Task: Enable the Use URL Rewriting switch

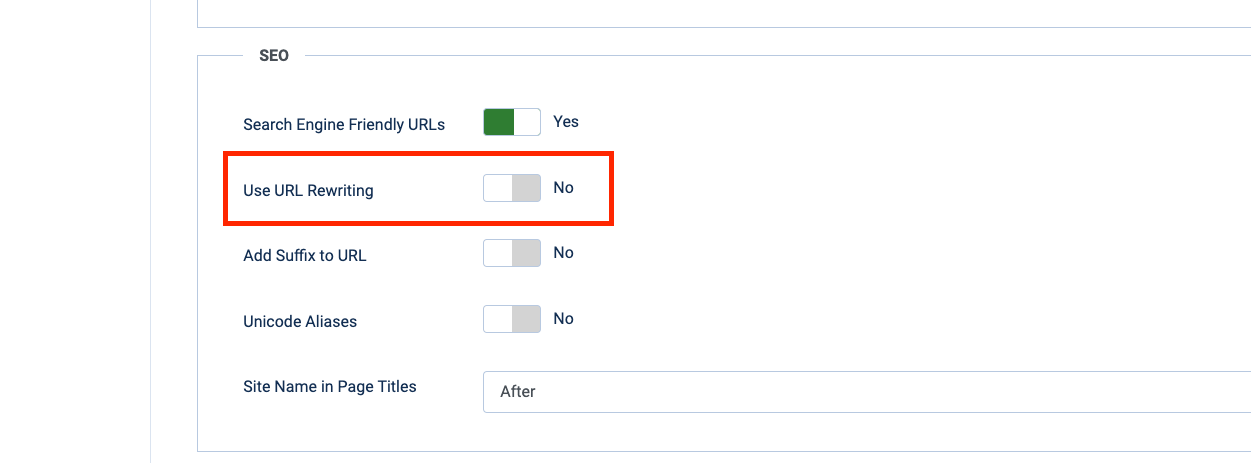Action: pos(511,188)
